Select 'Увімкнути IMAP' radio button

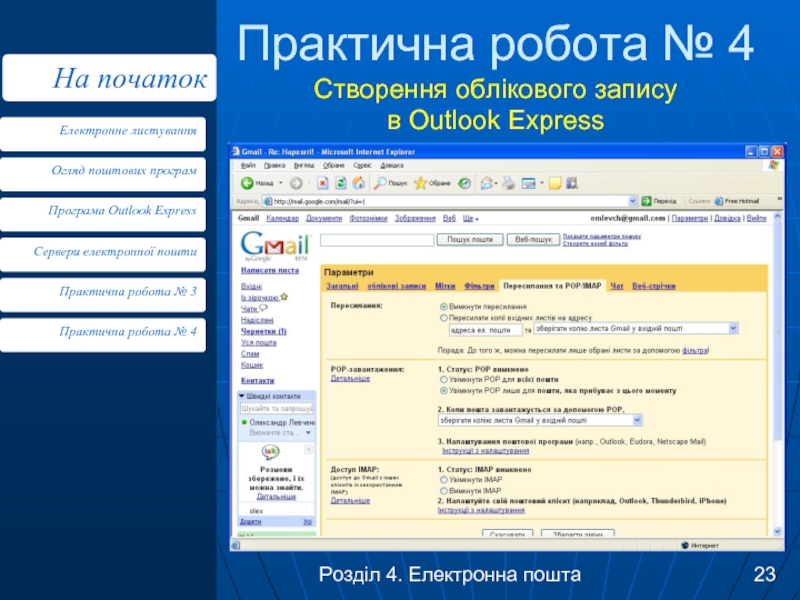[443, 480]
